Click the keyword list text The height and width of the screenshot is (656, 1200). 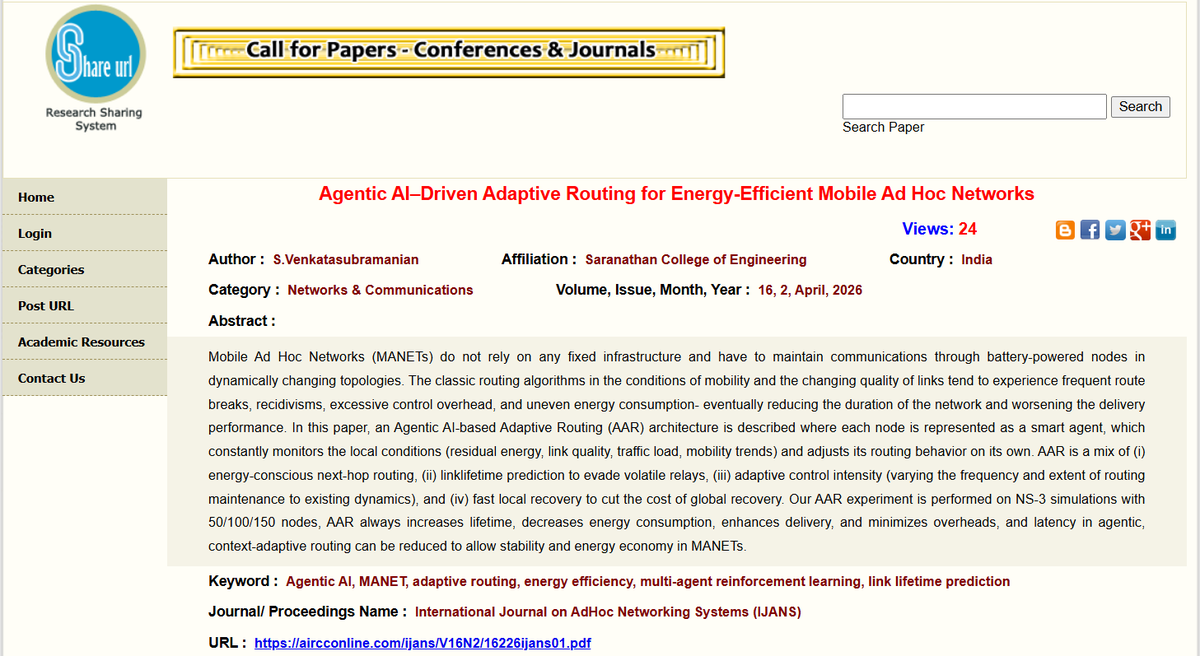pyautogui.click(x=648, y=581)
